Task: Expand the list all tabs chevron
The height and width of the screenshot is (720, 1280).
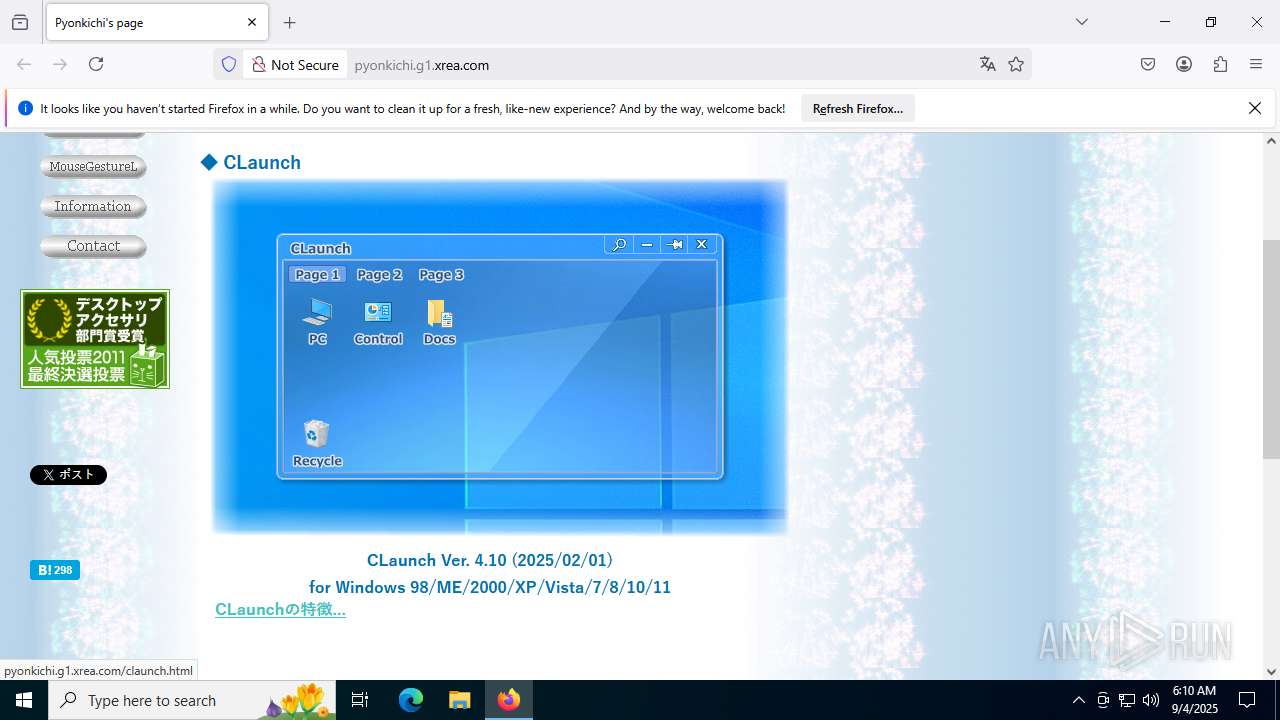Action: point(1082,22)
